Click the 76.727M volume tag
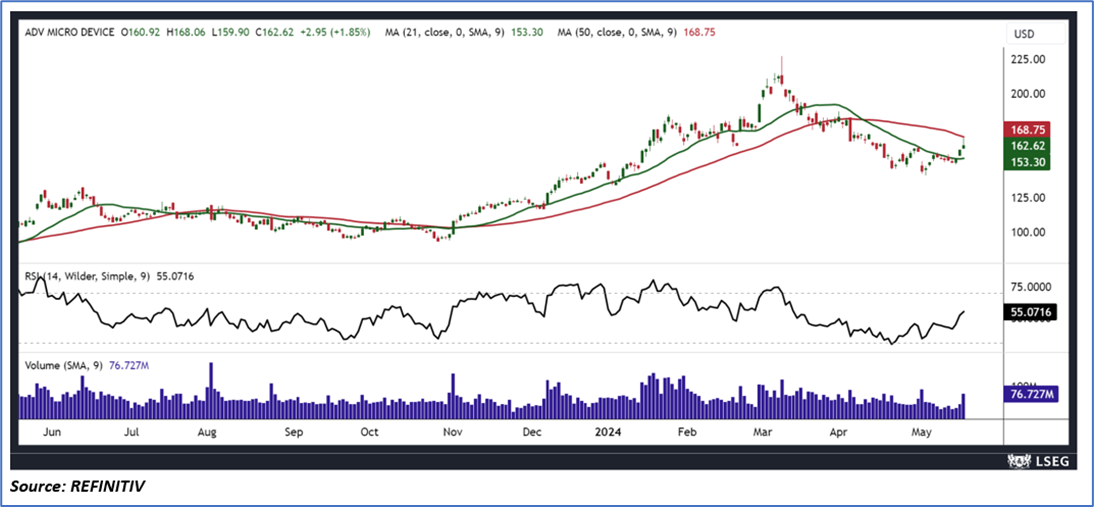Image resolution: width=1094 pixels, height=507 pixels. coord(1031,393)
